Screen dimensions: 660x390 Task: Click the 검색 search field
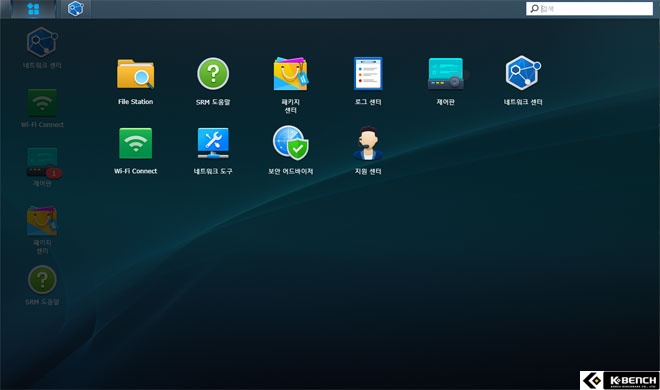(x=589, y=8)
